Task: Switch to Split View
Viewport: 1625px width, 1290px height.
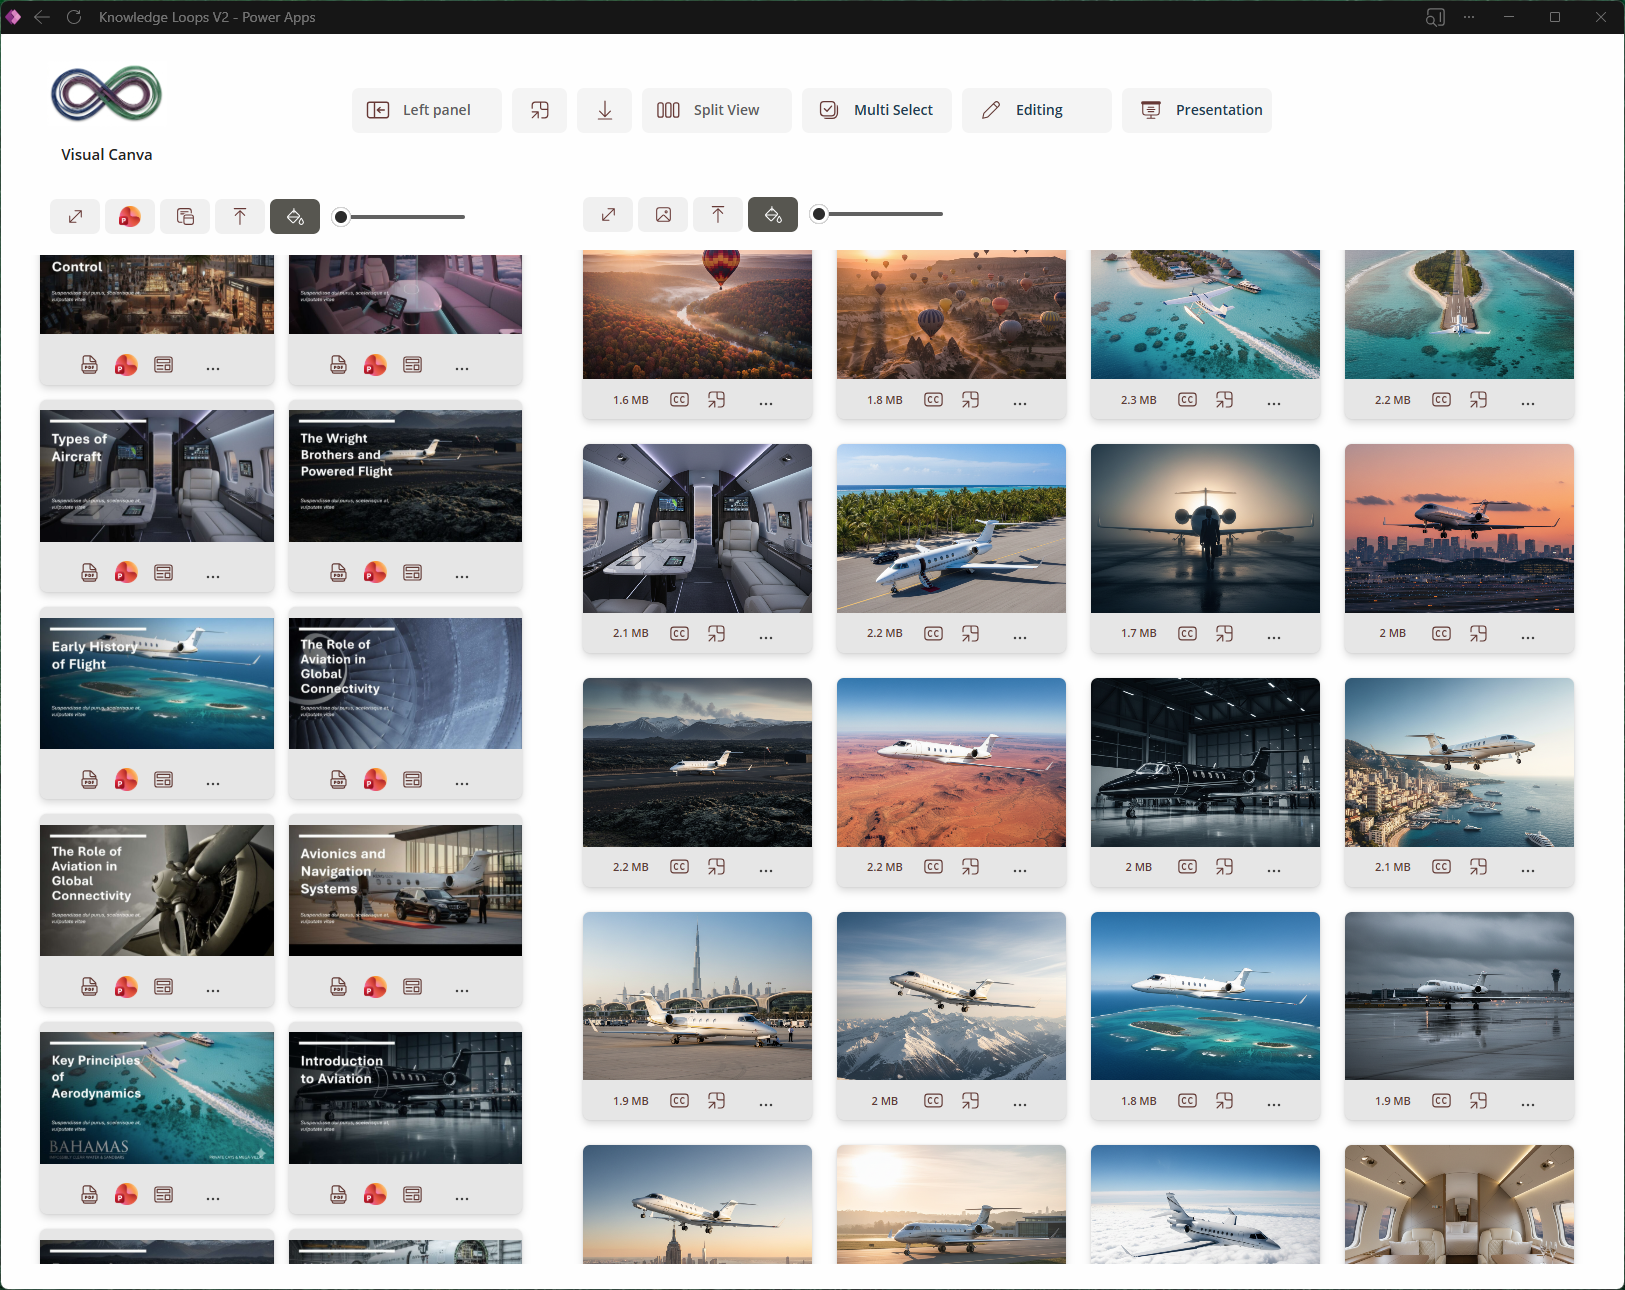Action: [x=717, y=110]
